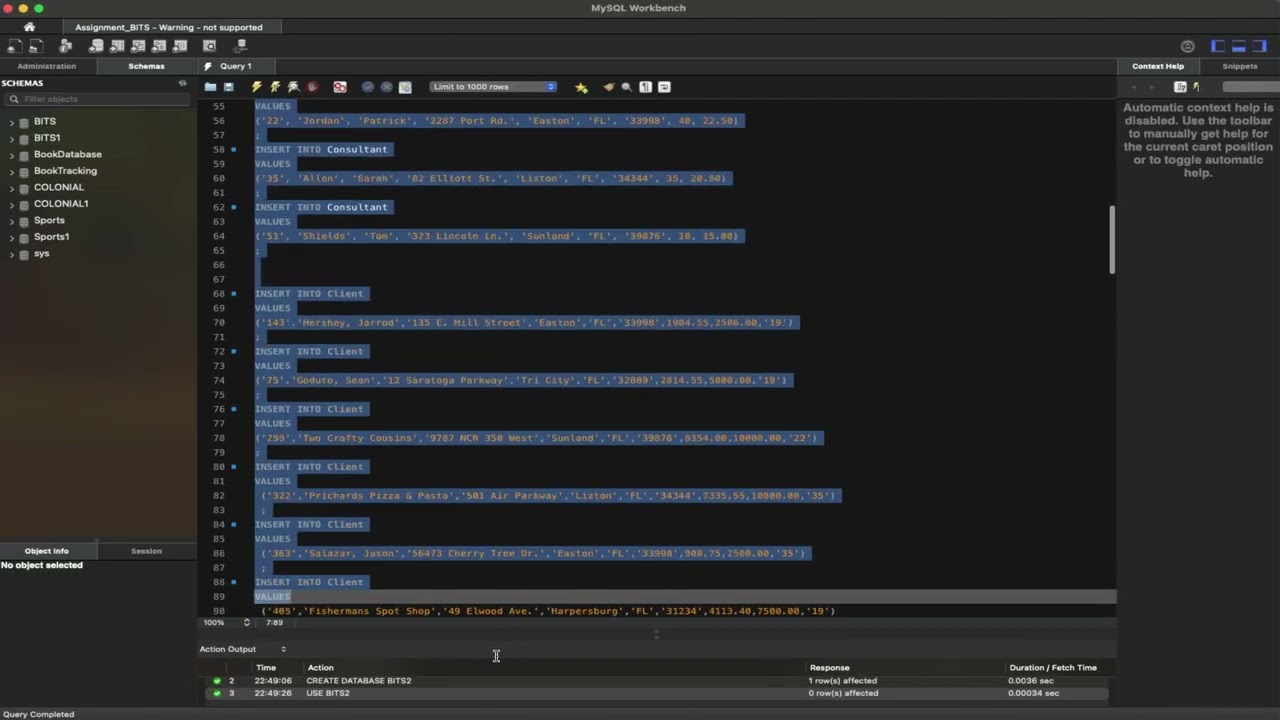The height and width of the screenshot is (720, 1280).
Task: Toggle auto-commit mode
Action: pyautogui.click(x=405, y=87)
